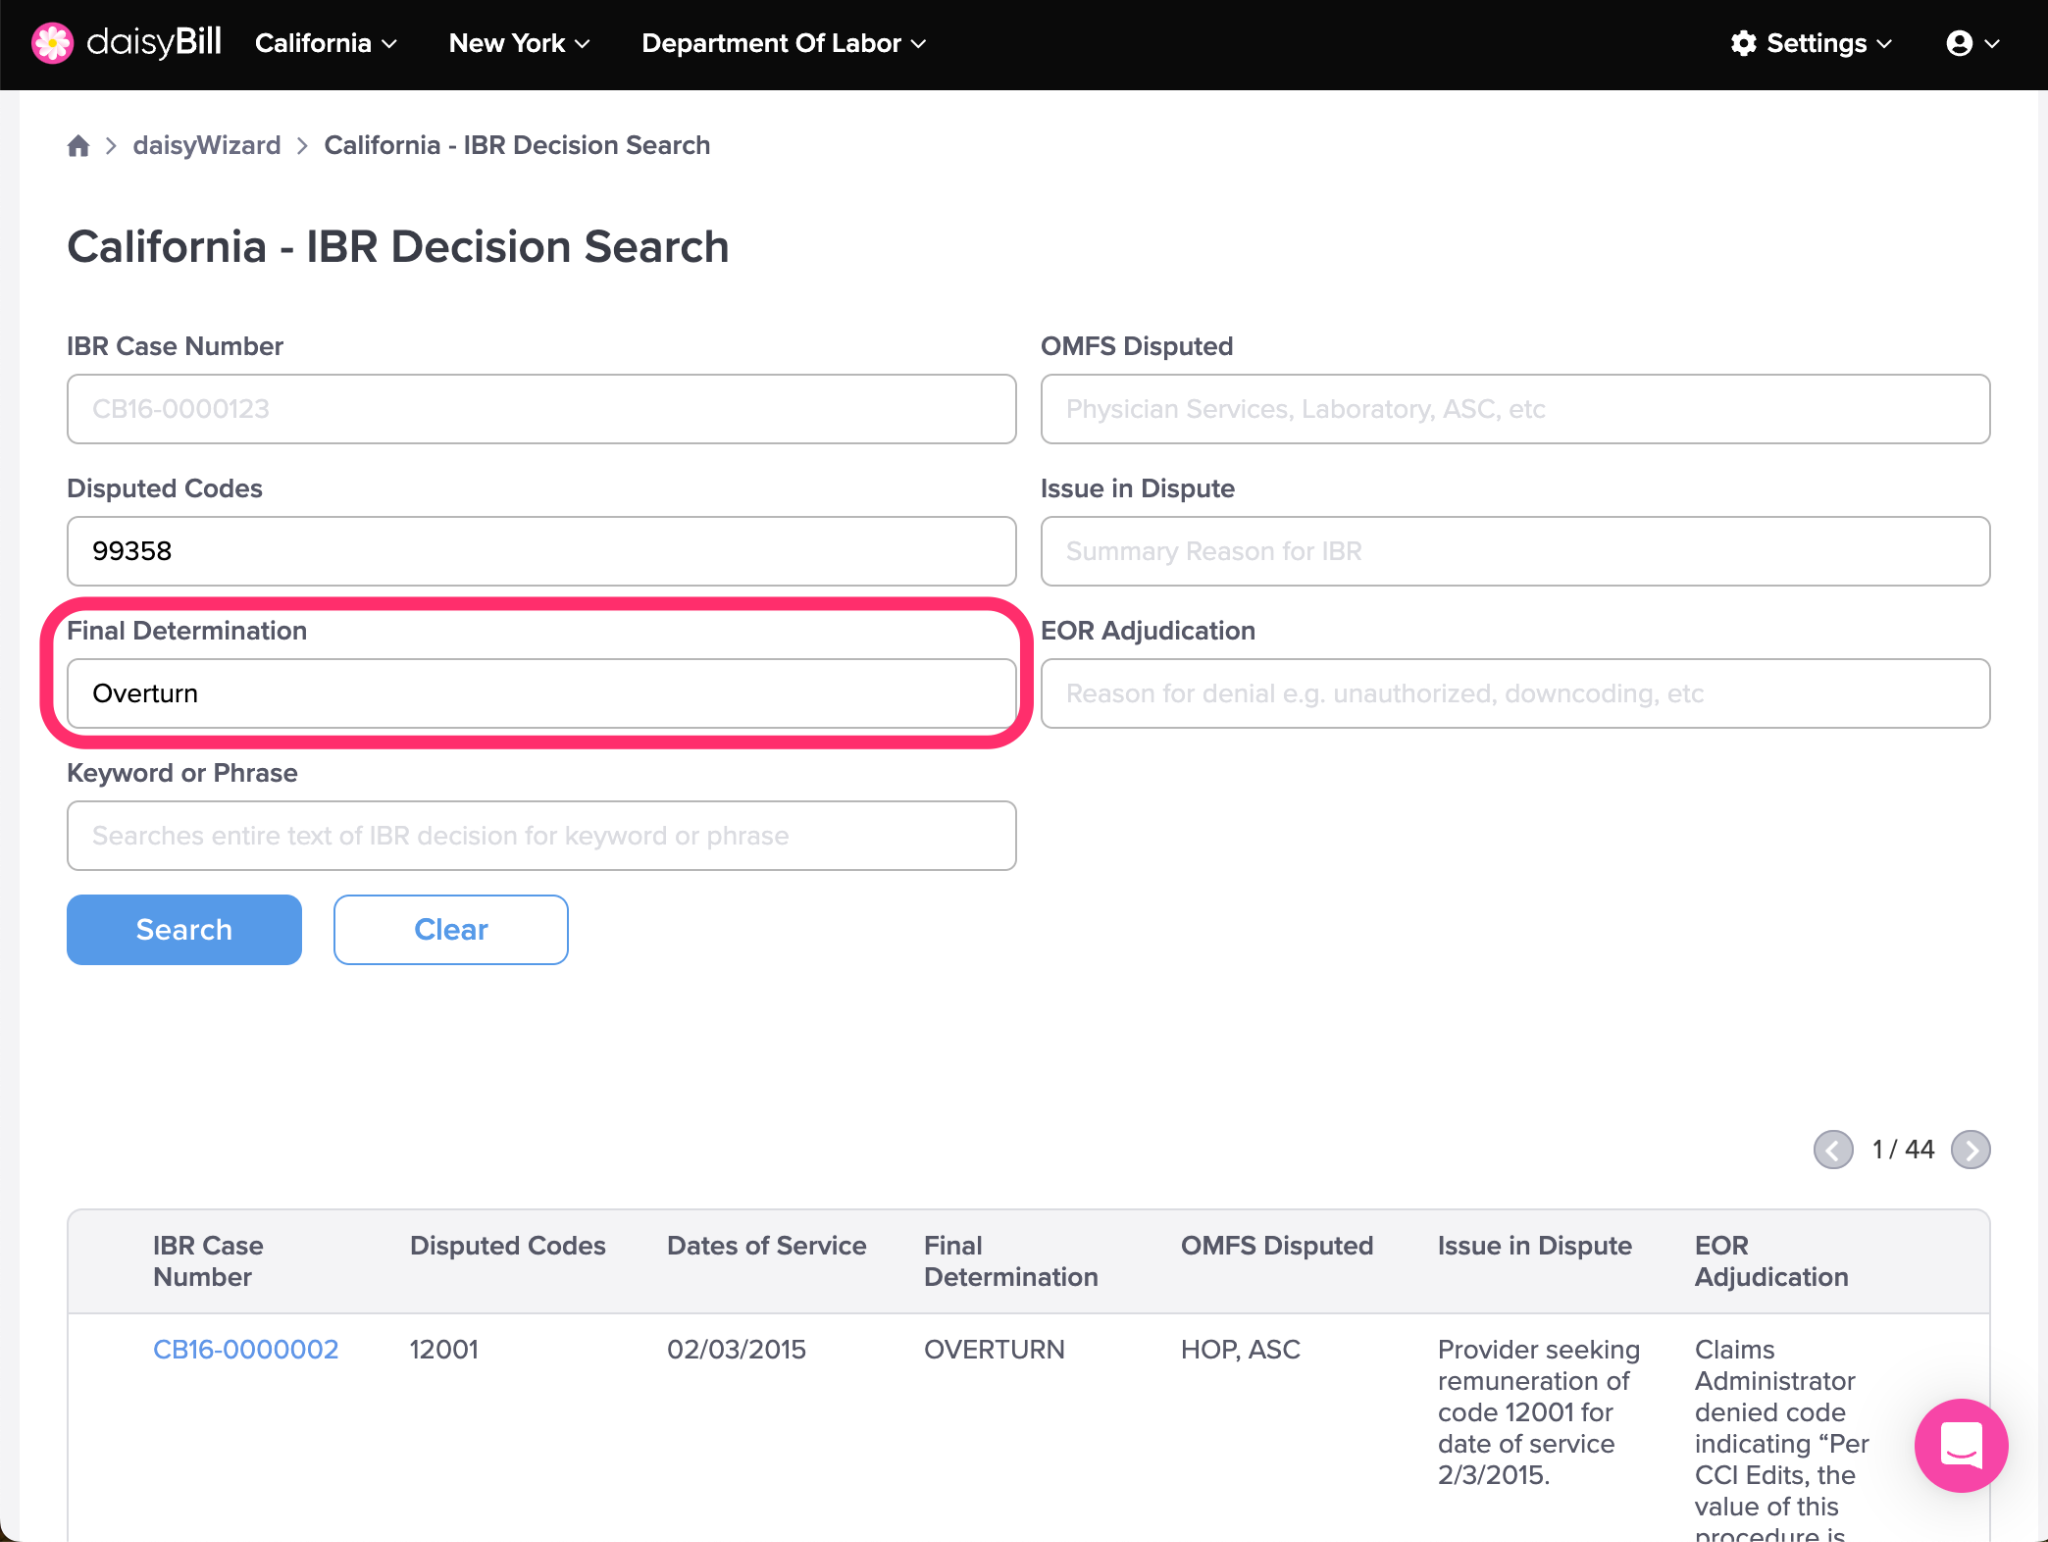Screen dimensions: 2048x1542
Task: Click the Clear button
Action: coord(451,930)
